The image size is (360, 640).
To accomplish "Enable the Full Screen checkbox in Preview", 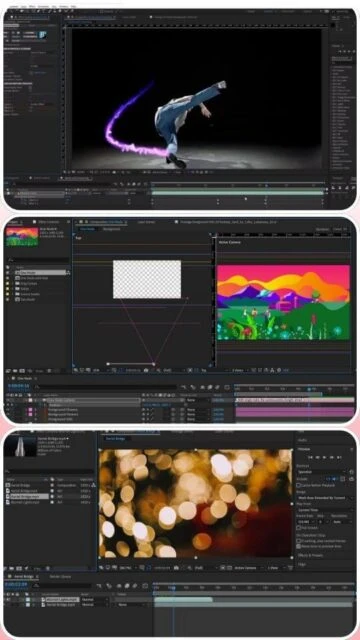I will (299, 528).
